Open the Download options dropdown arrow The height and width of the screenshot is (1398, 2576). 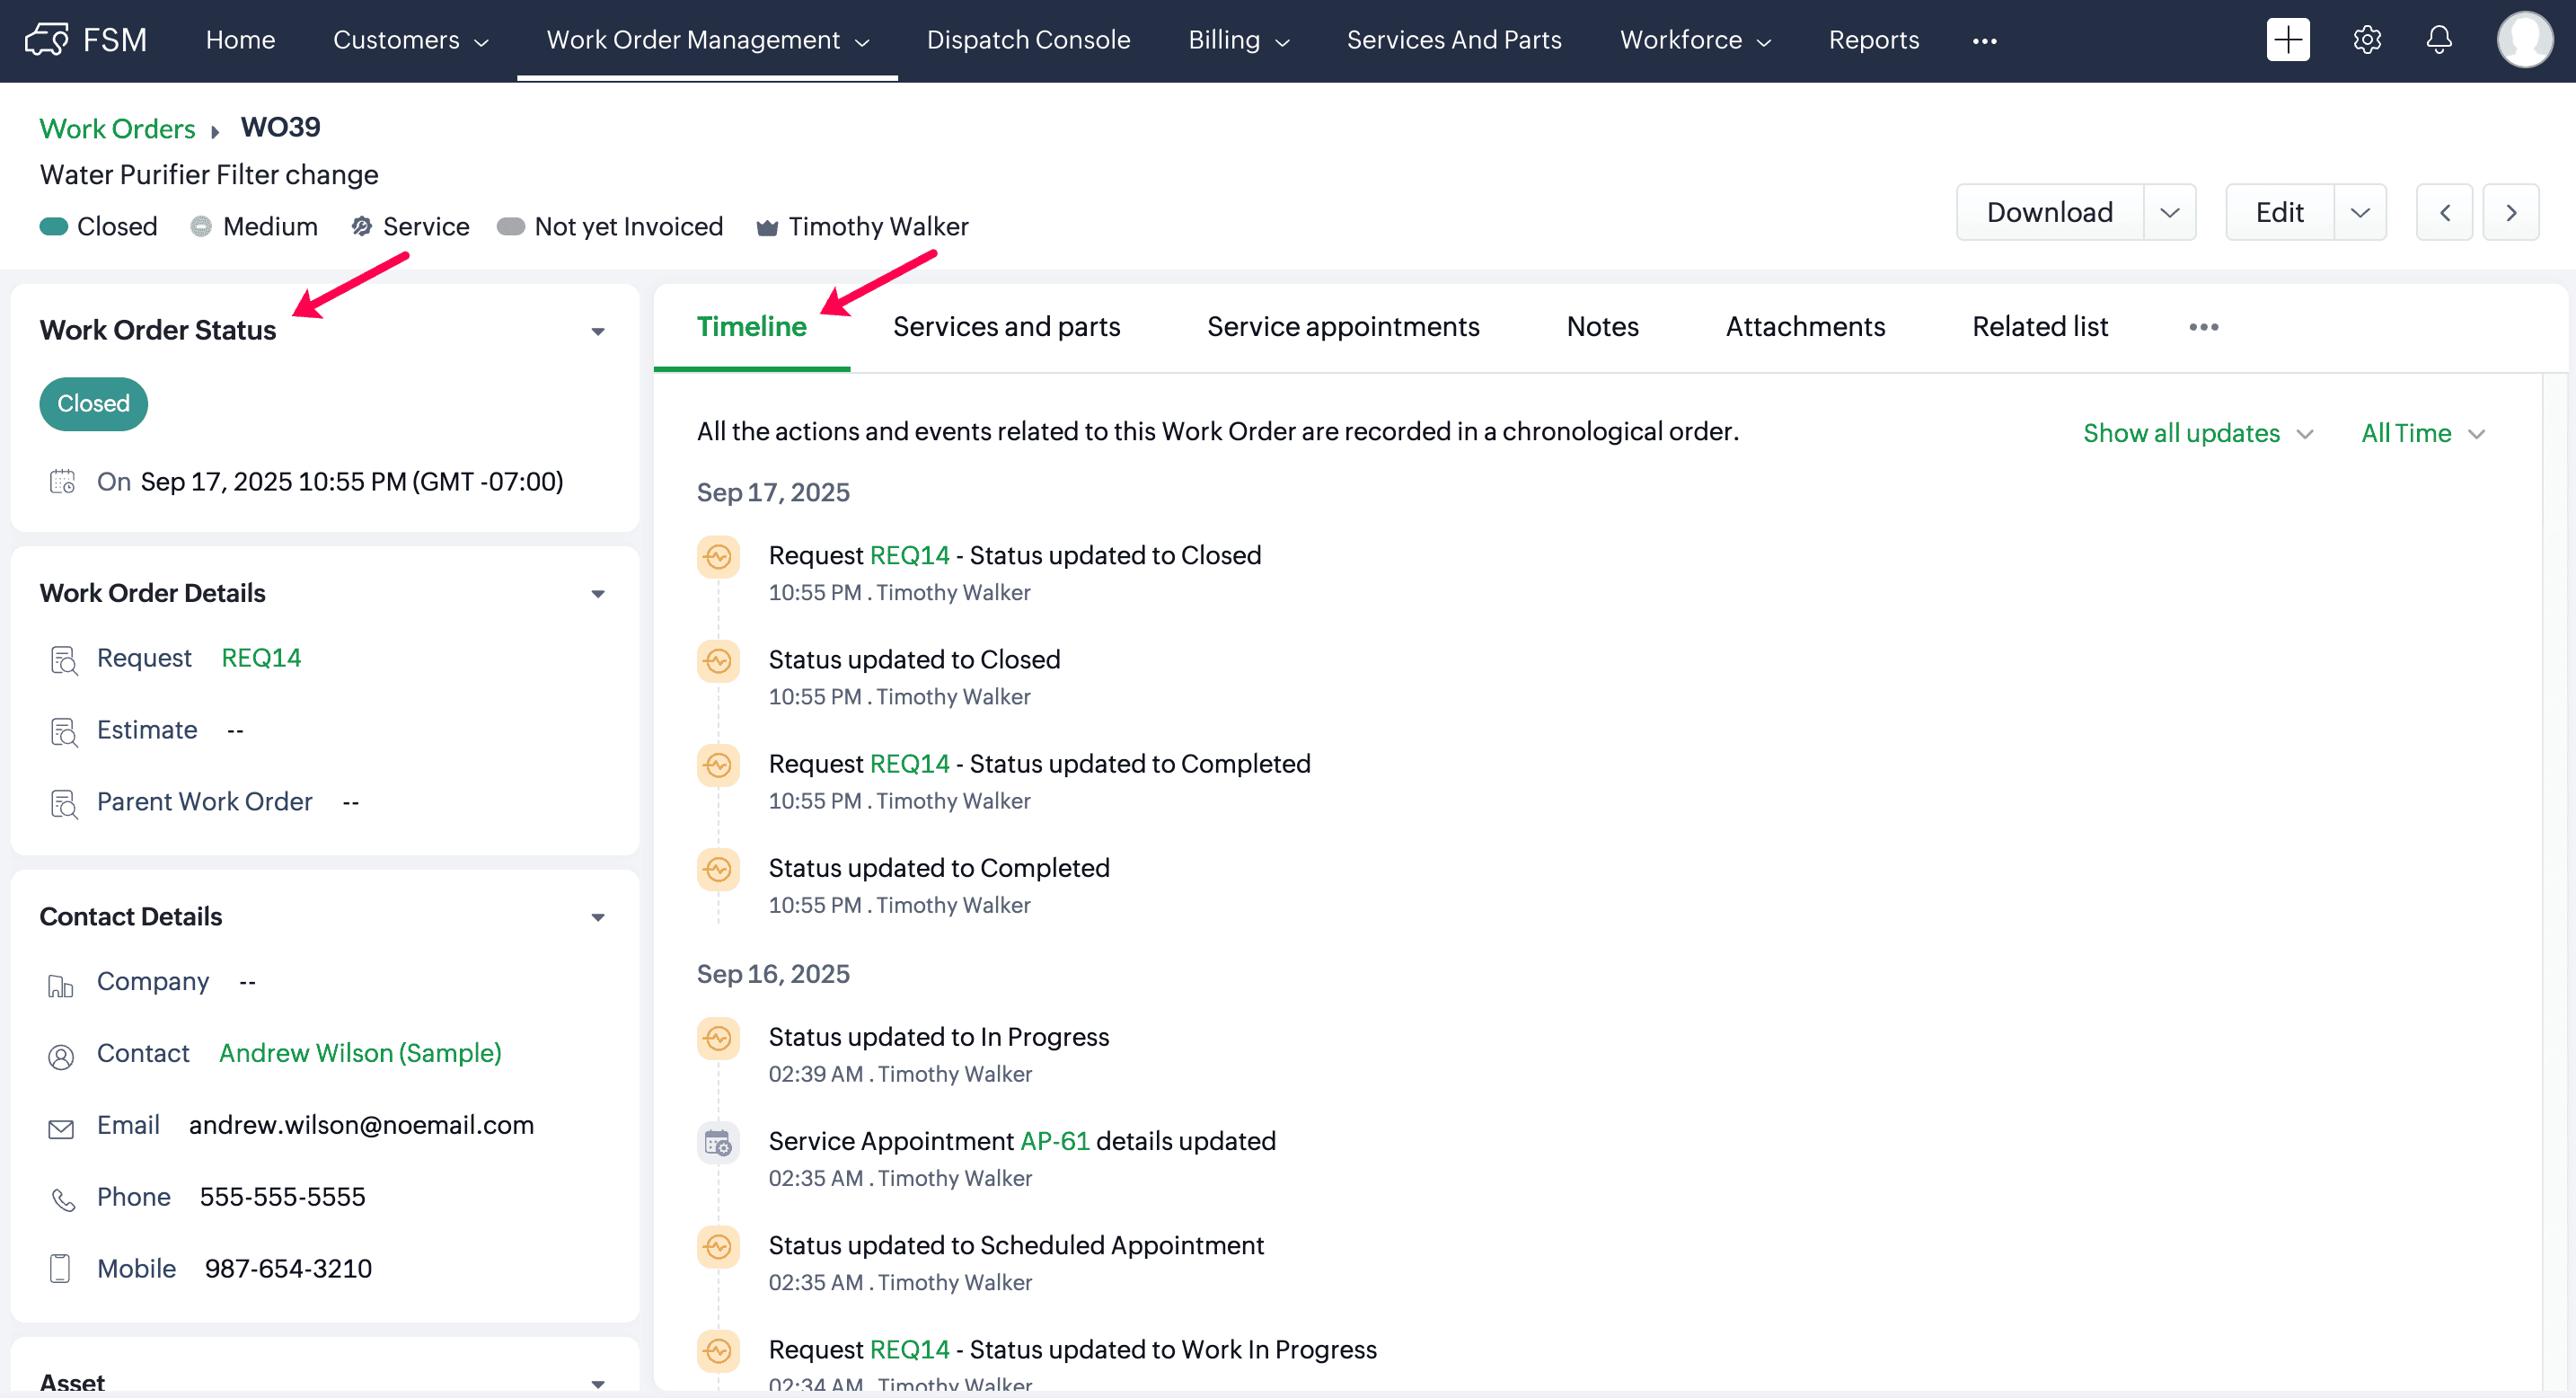[x=2169, y=212]
